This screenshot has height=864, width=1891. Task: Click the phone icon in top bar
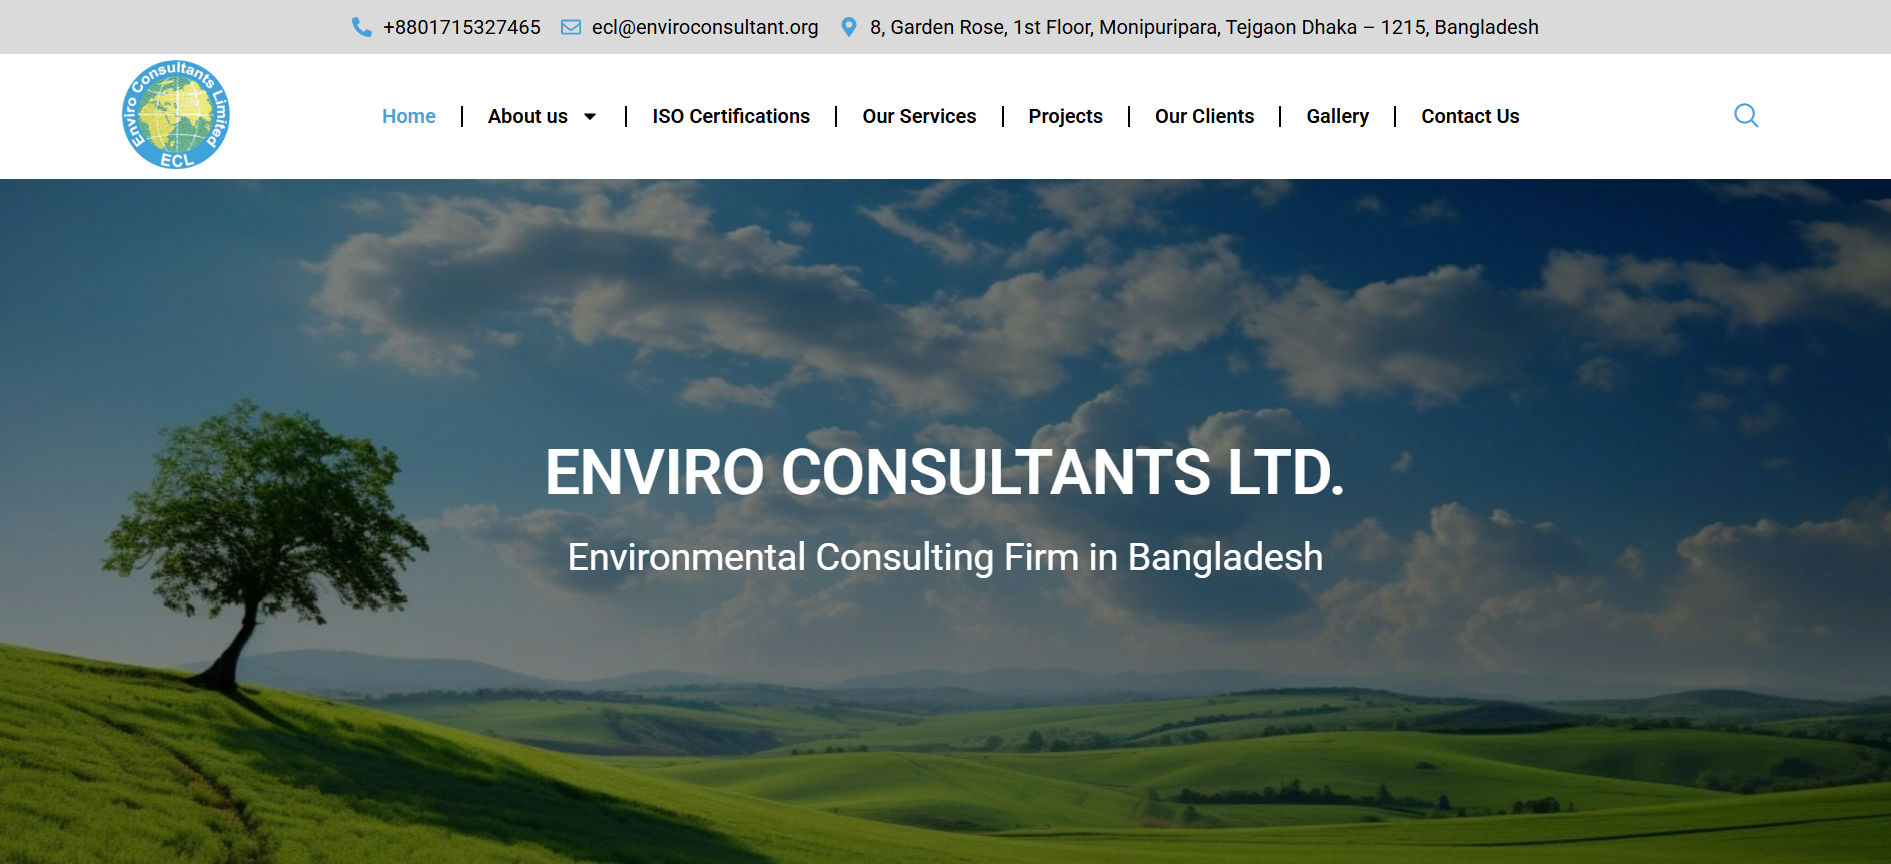[x=362, y=27]
